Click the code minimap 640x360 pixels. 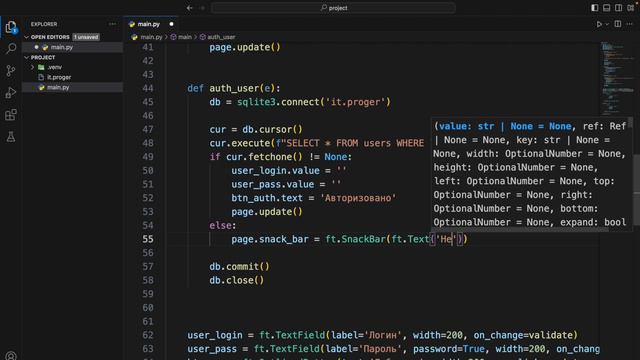617,78
